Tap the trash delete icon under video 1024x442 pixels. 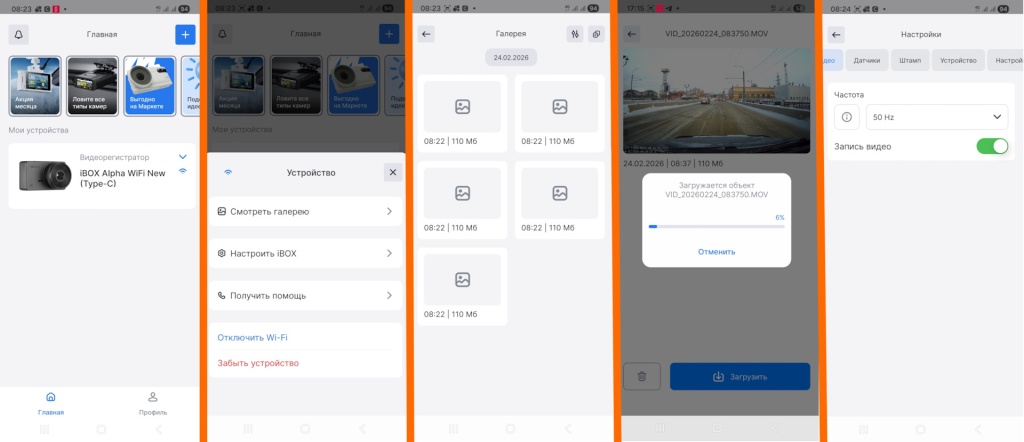641,377
